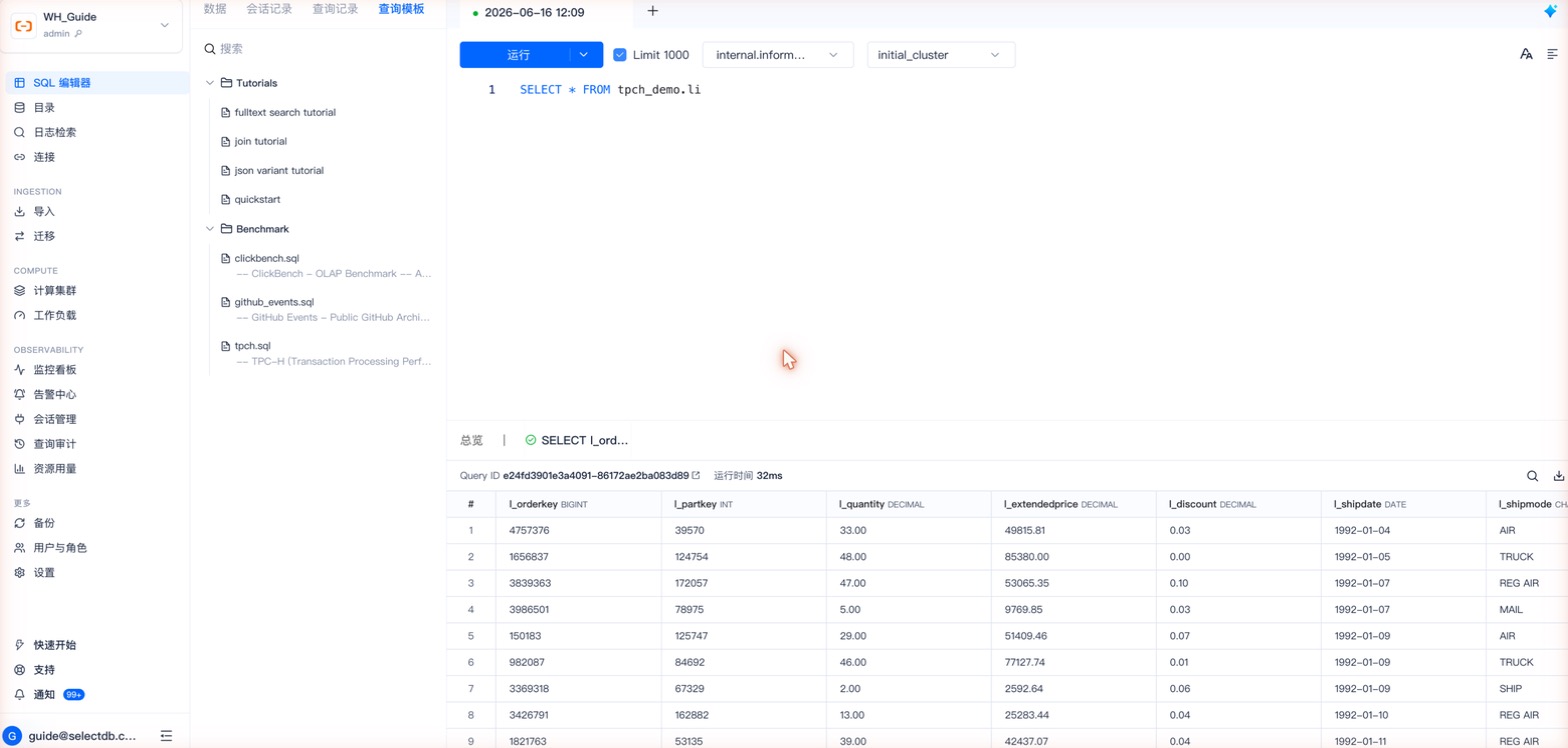Switch to the 查询模板 tab
The width and height of the screenshot is (1568, 748).
coord(401,9)
